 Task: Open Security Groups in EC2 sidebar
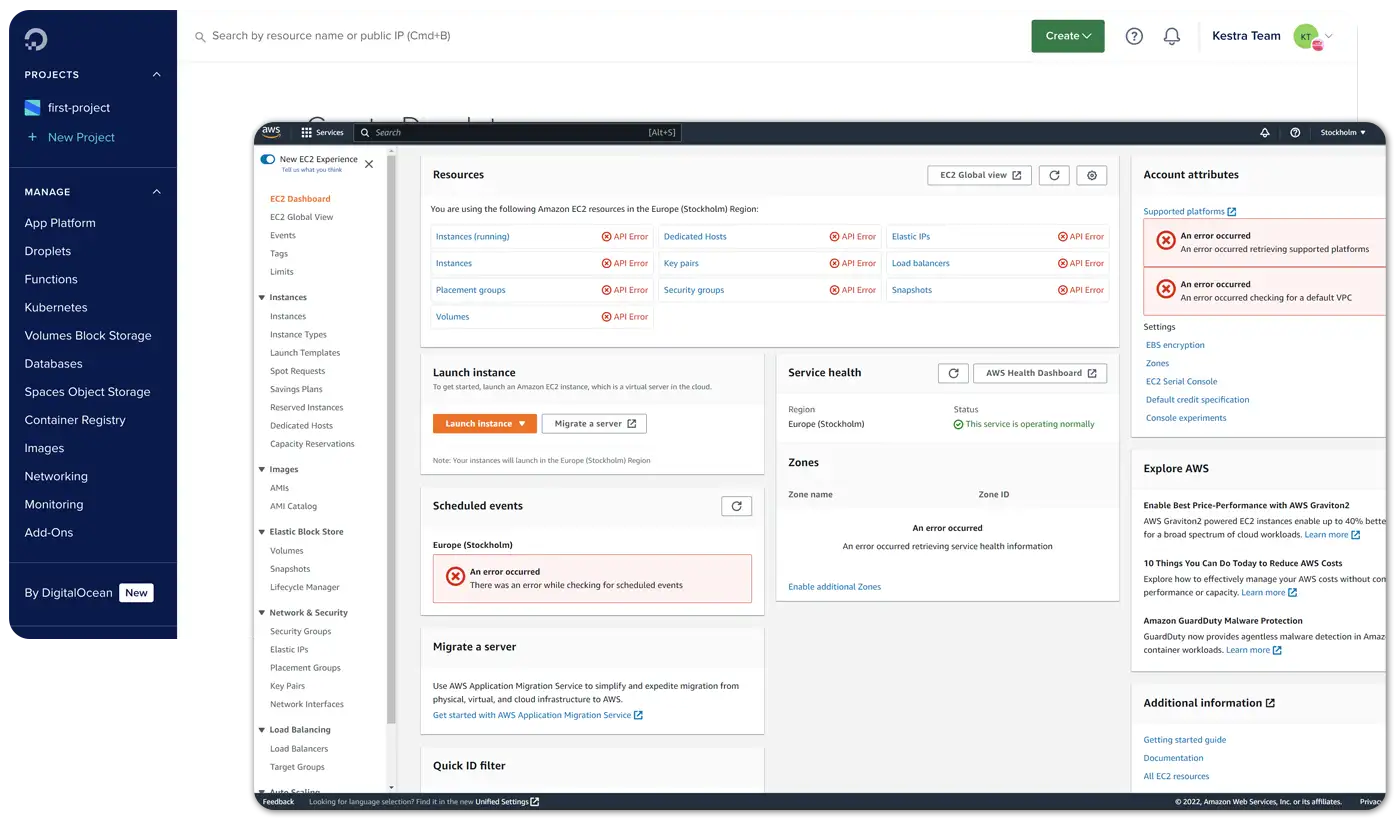pos(300,631)
